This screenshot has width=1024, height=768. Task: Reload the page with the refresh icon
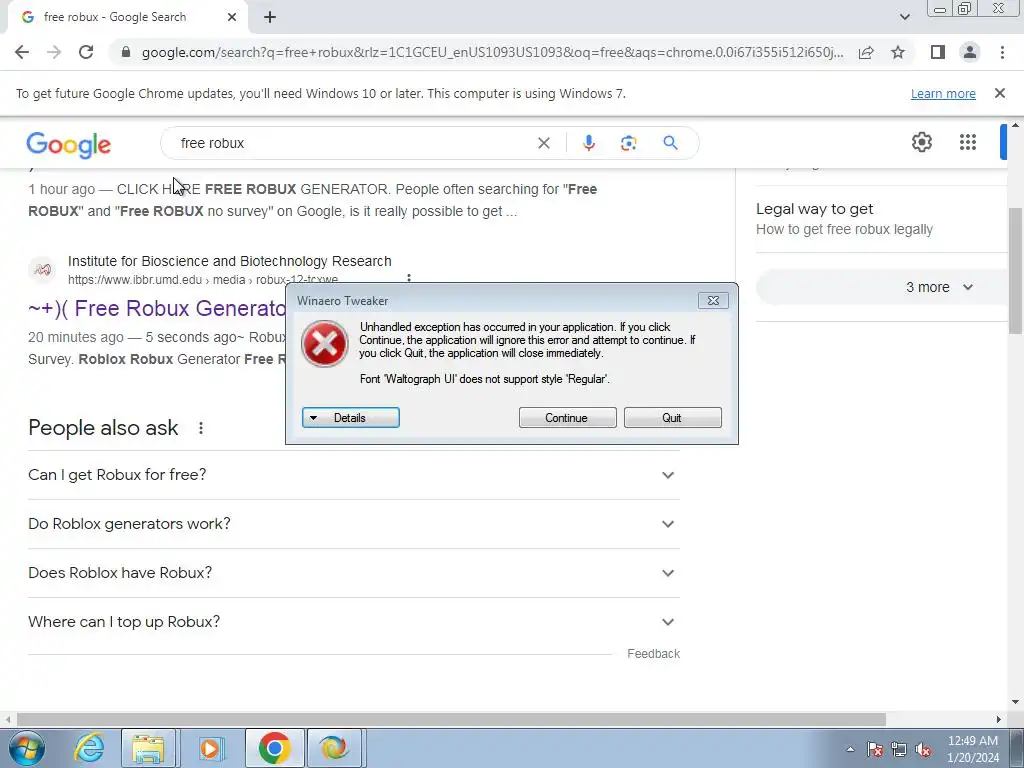pyautogui.click(x=86, y=52)
